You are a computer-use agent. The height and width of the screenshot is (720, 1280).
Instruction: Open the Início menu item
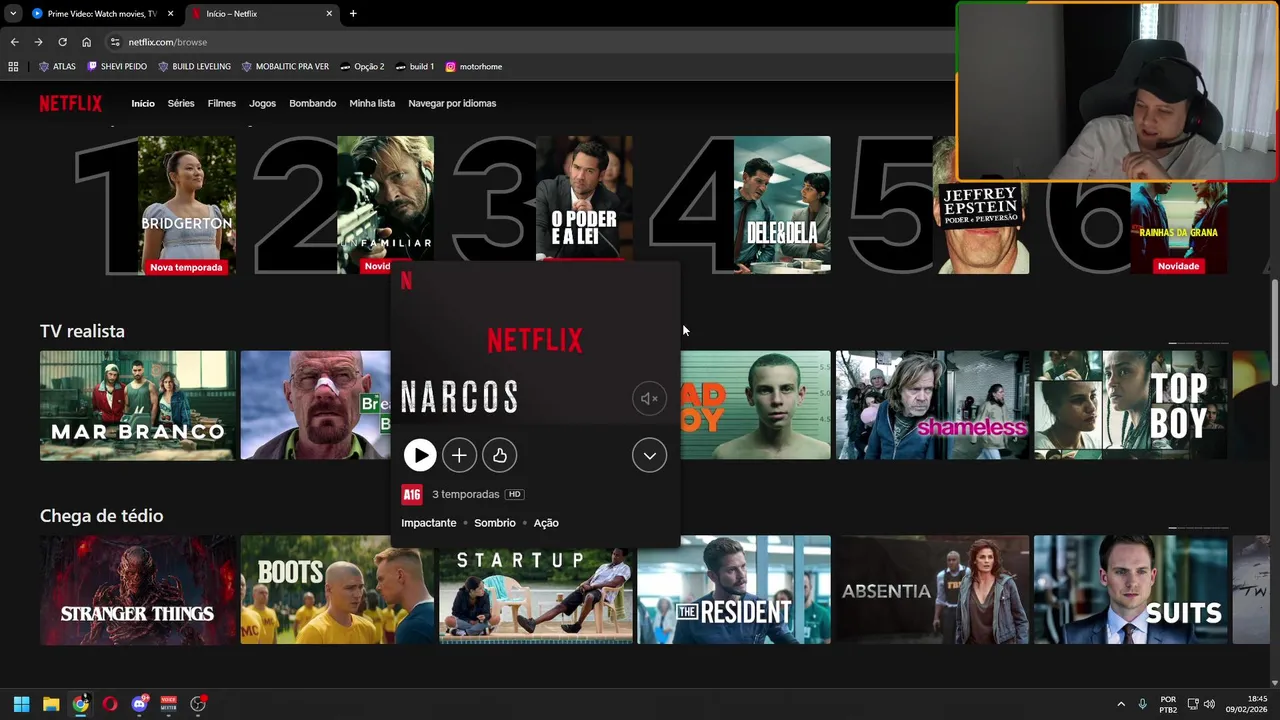(x=143, y=103)
